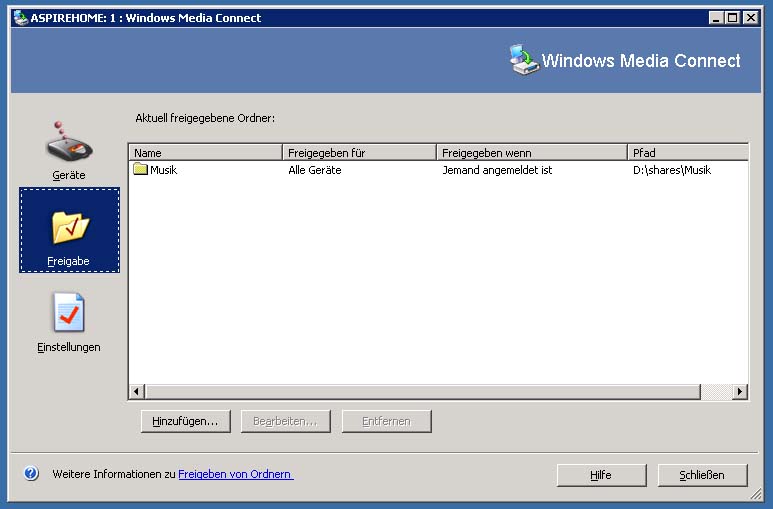The width and height of the screenshot is (773, 509).
Task: Click the title bar application icon
Action: click(x=20, y=17)
